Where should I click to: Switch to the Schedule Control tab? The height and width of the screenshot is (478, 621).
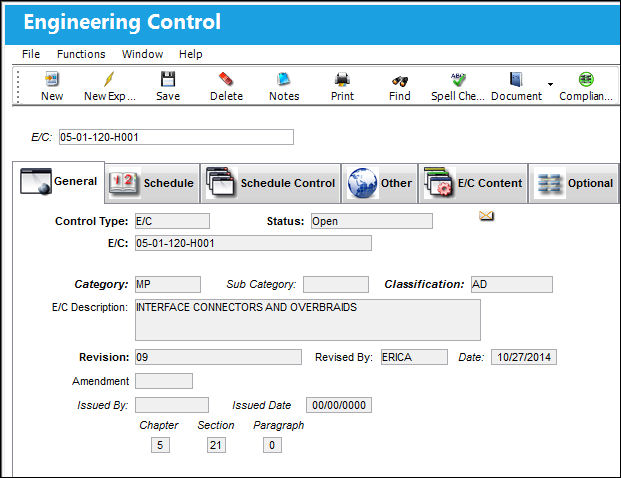(x=271, y=183)
